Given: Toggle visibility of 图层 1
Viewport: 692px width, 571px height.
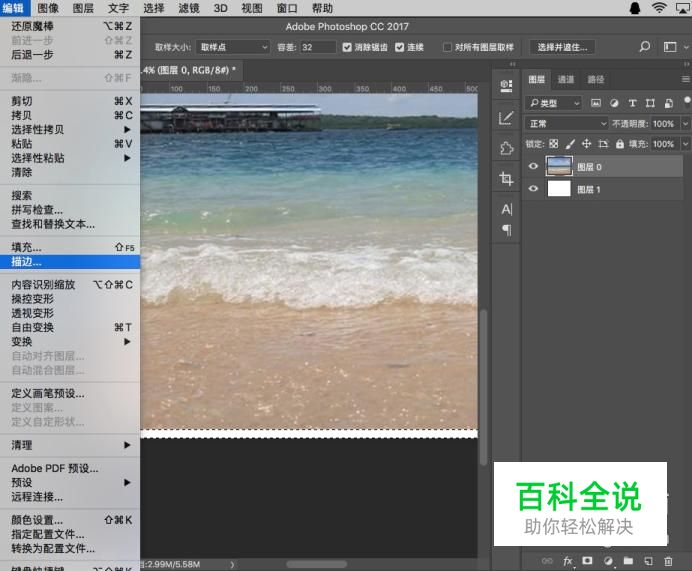Looking at the screenshot, I should [533, 189].
